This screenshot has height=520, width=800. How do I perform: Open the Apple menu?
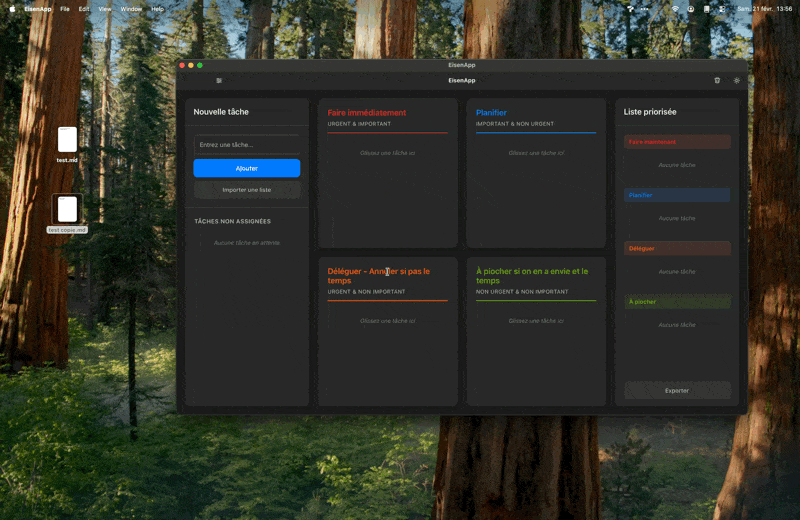12,9
